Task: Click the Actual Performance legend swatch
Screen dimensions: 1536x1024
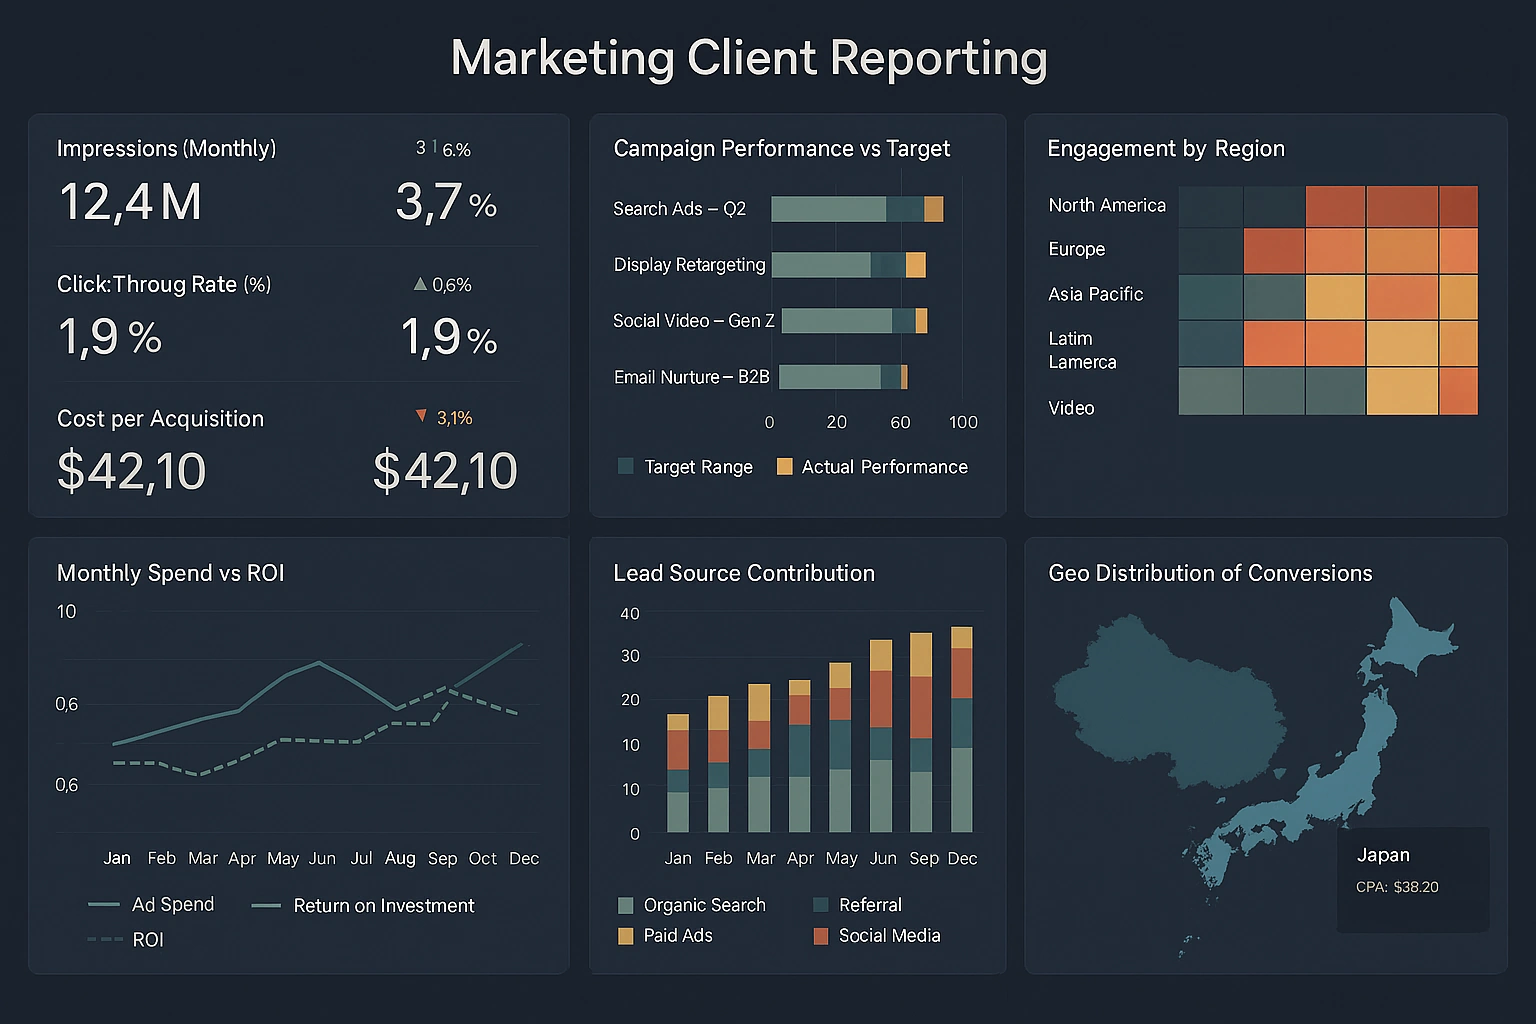Action: pyautogui.click(x=785, y=466)
